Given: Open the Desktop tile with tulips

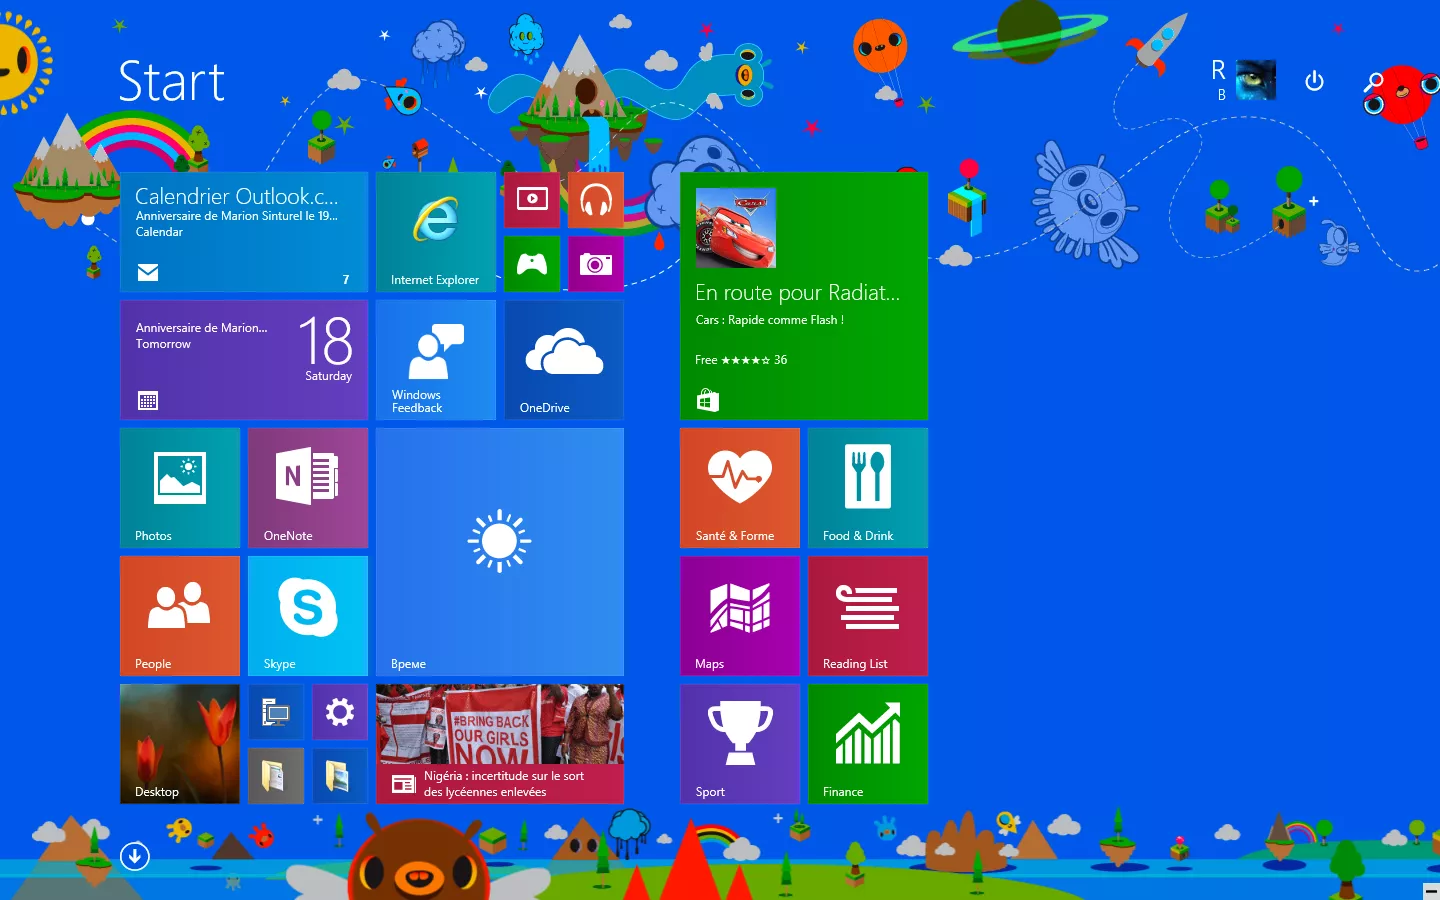Looking at the screenshot, I should (x=180, y=744).
